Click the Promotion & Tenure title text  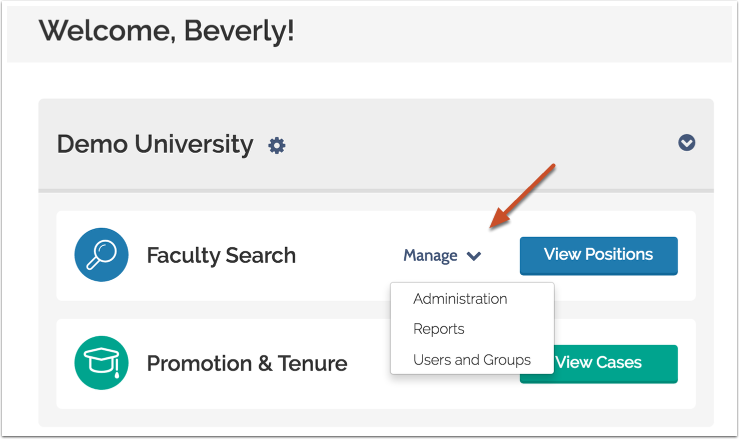247,363
